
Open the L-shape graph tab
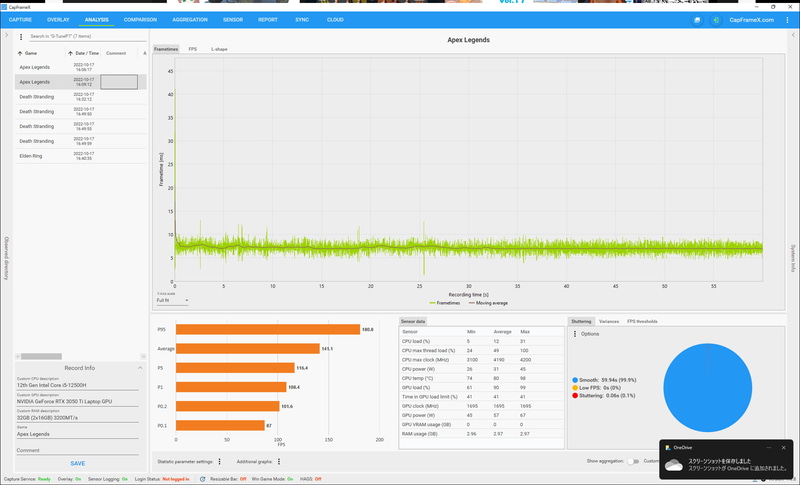(219, 49)
